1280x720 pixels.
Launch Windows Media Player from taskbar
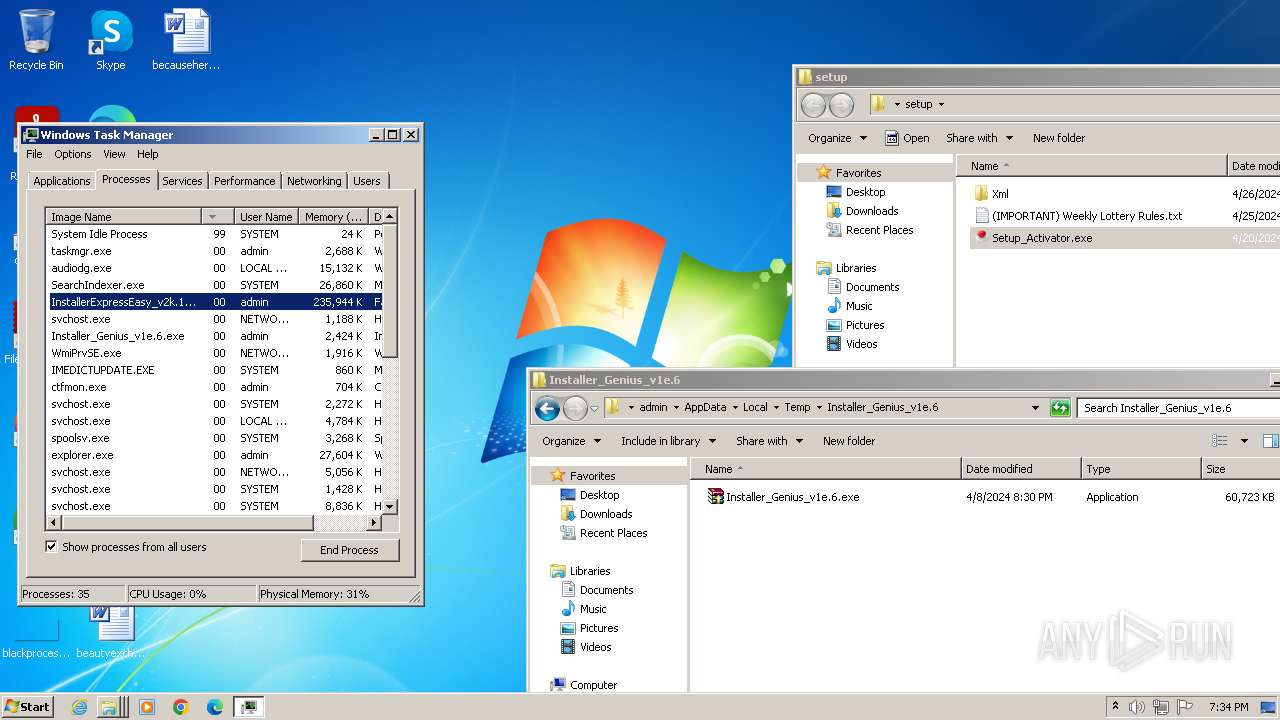point(147,707)
